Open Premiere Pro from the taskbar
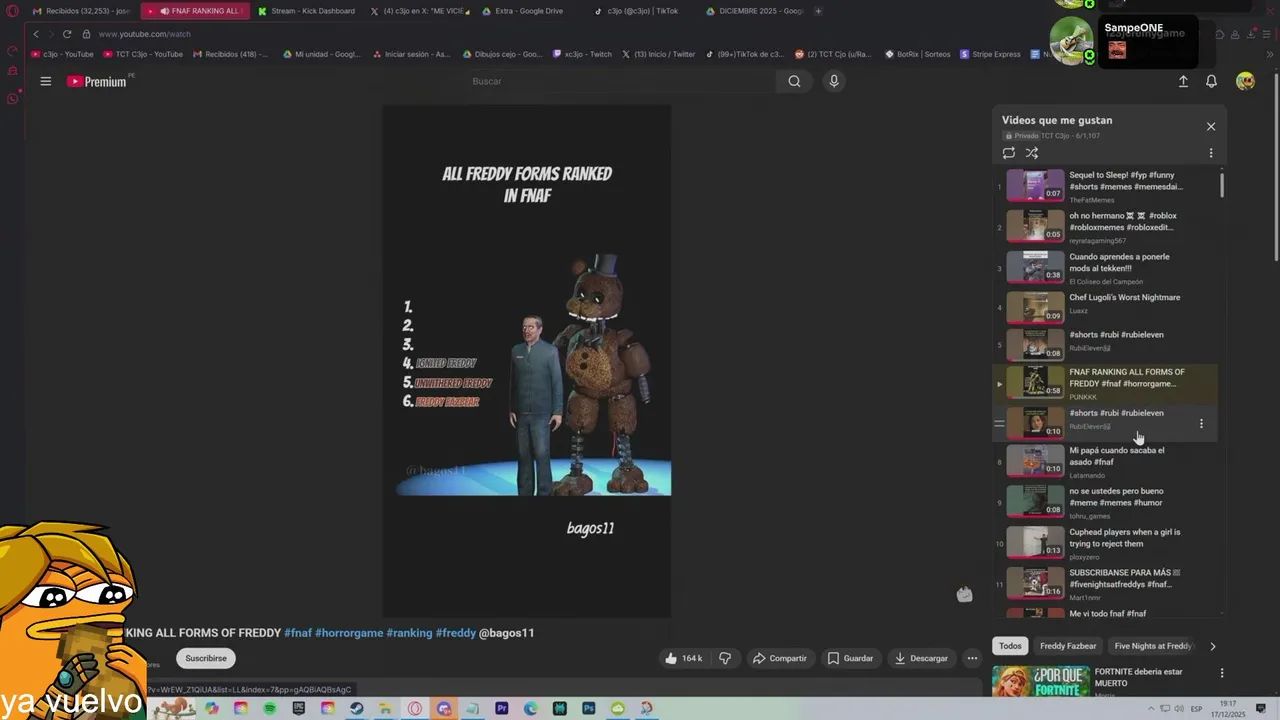 [502, 708]
